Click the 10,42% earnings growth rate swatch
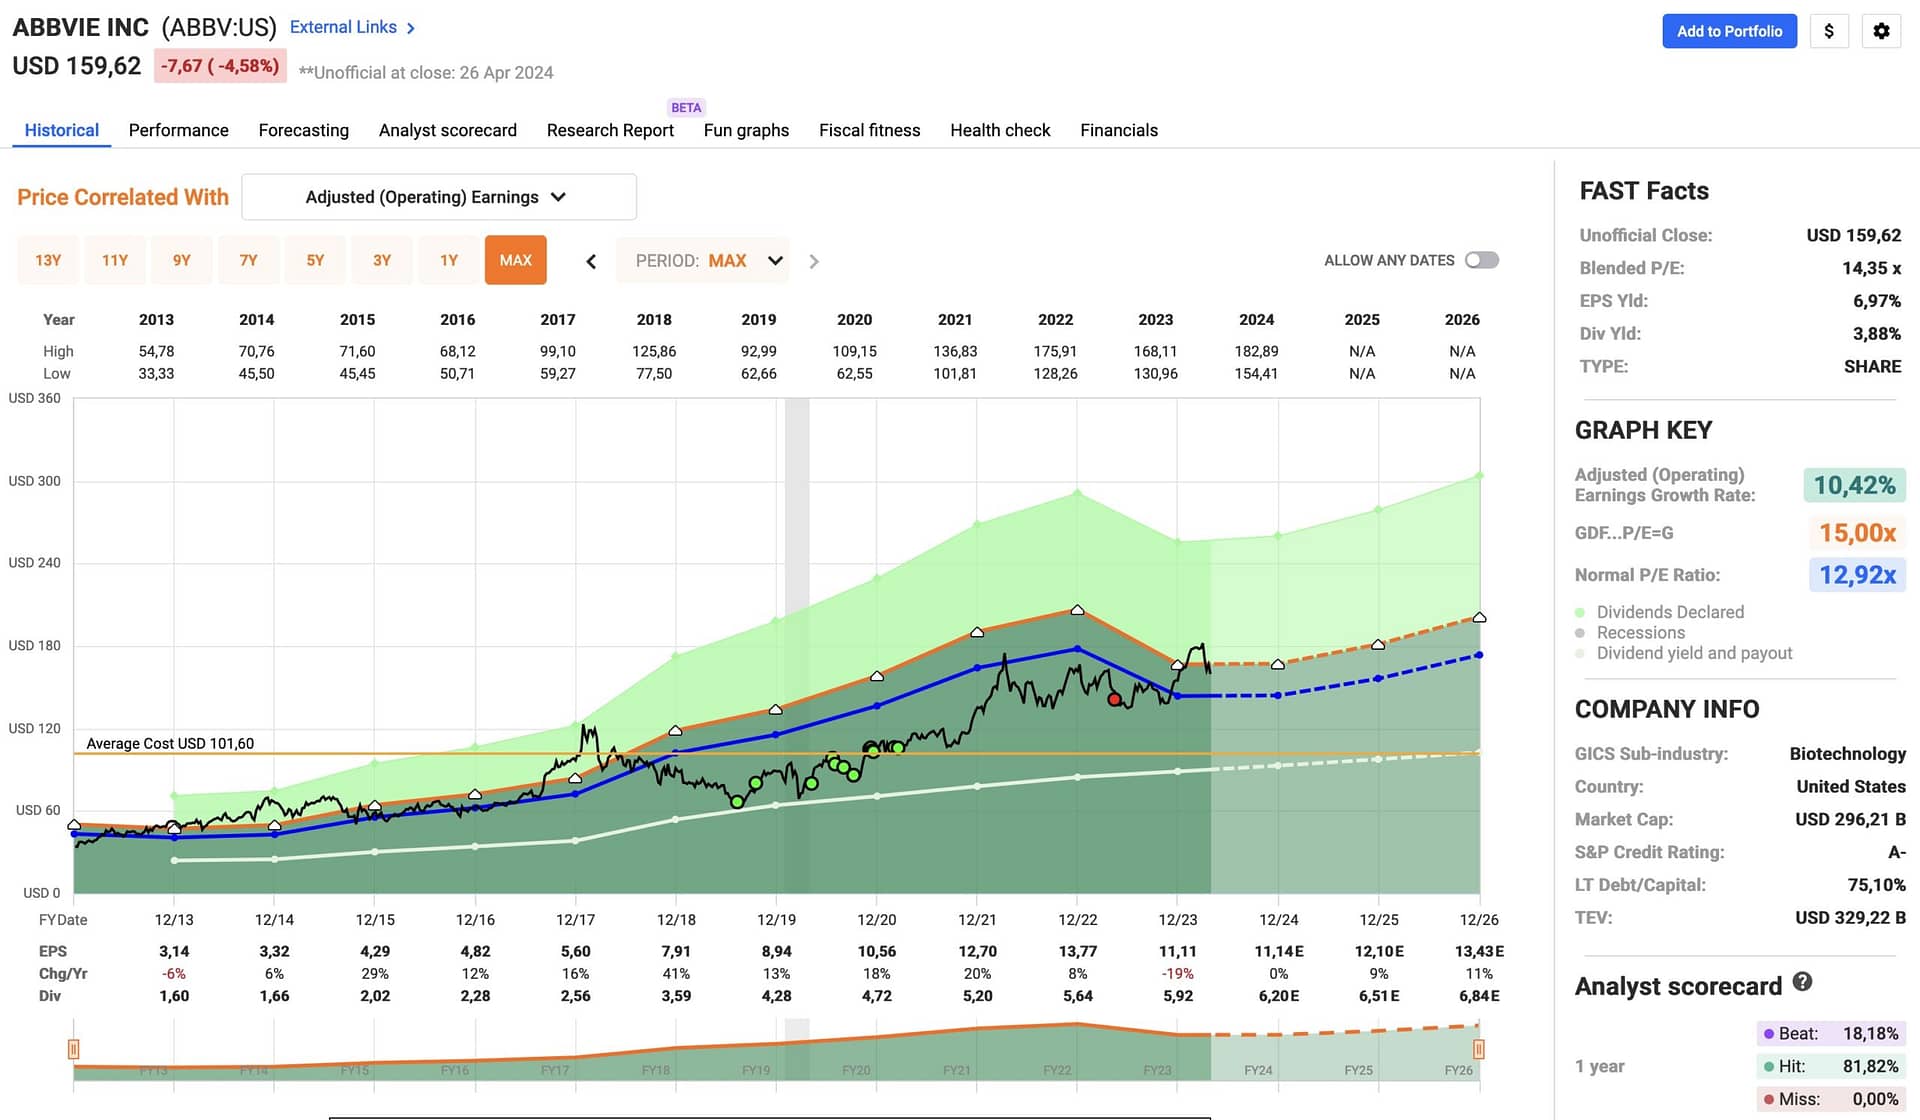Screen dimensions: 1920x1120 point(1855,485)
